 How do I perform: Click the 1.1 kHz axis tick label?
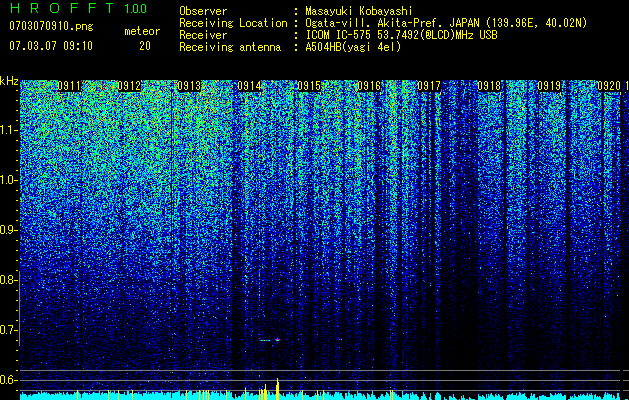point(8,130)
